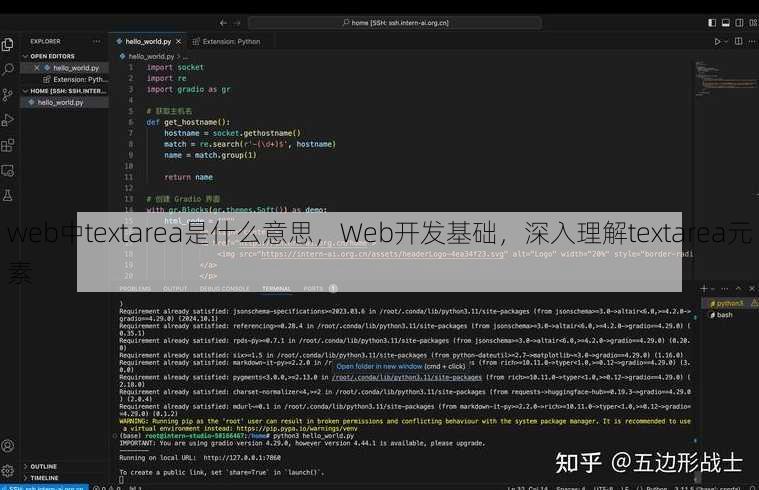Open hello_world.py in the HOME folder tree
The width and height of the screenshot is (759, 490).
(x=61, y=103)
